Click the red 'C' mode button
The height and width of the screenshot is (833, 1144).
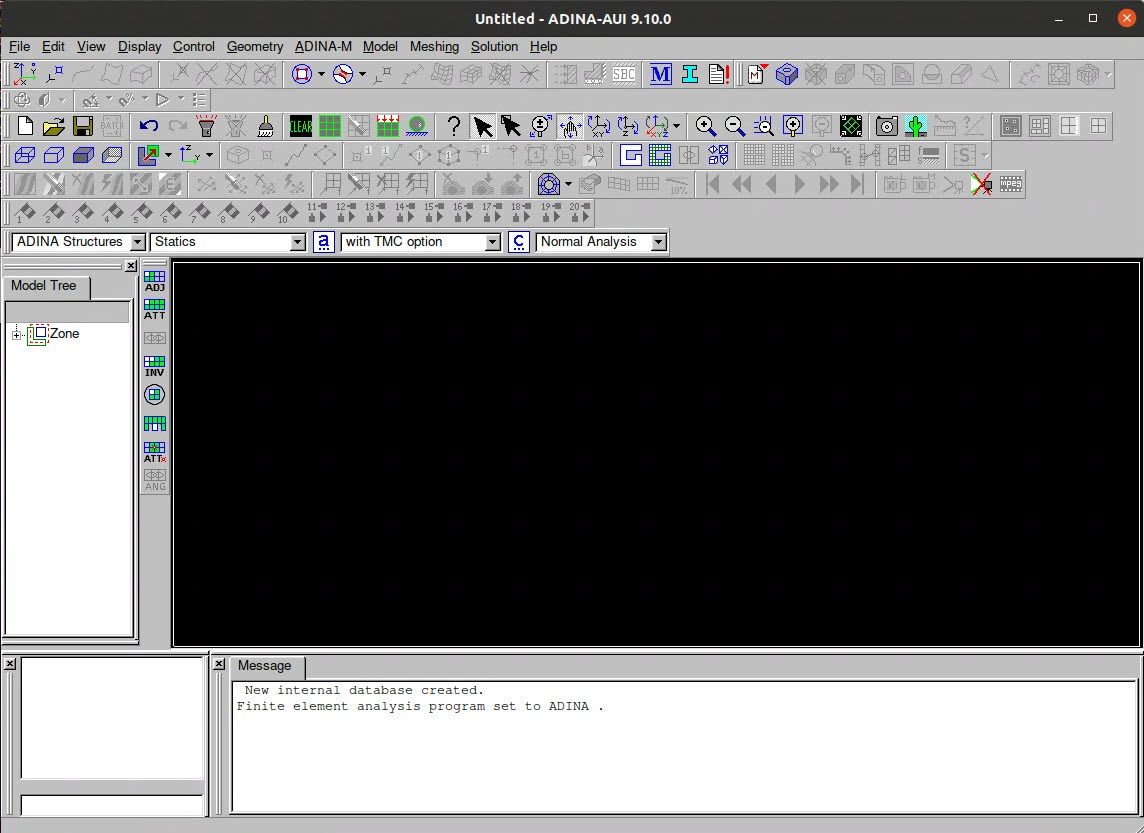pyautogui.click(x=518, y=241)
